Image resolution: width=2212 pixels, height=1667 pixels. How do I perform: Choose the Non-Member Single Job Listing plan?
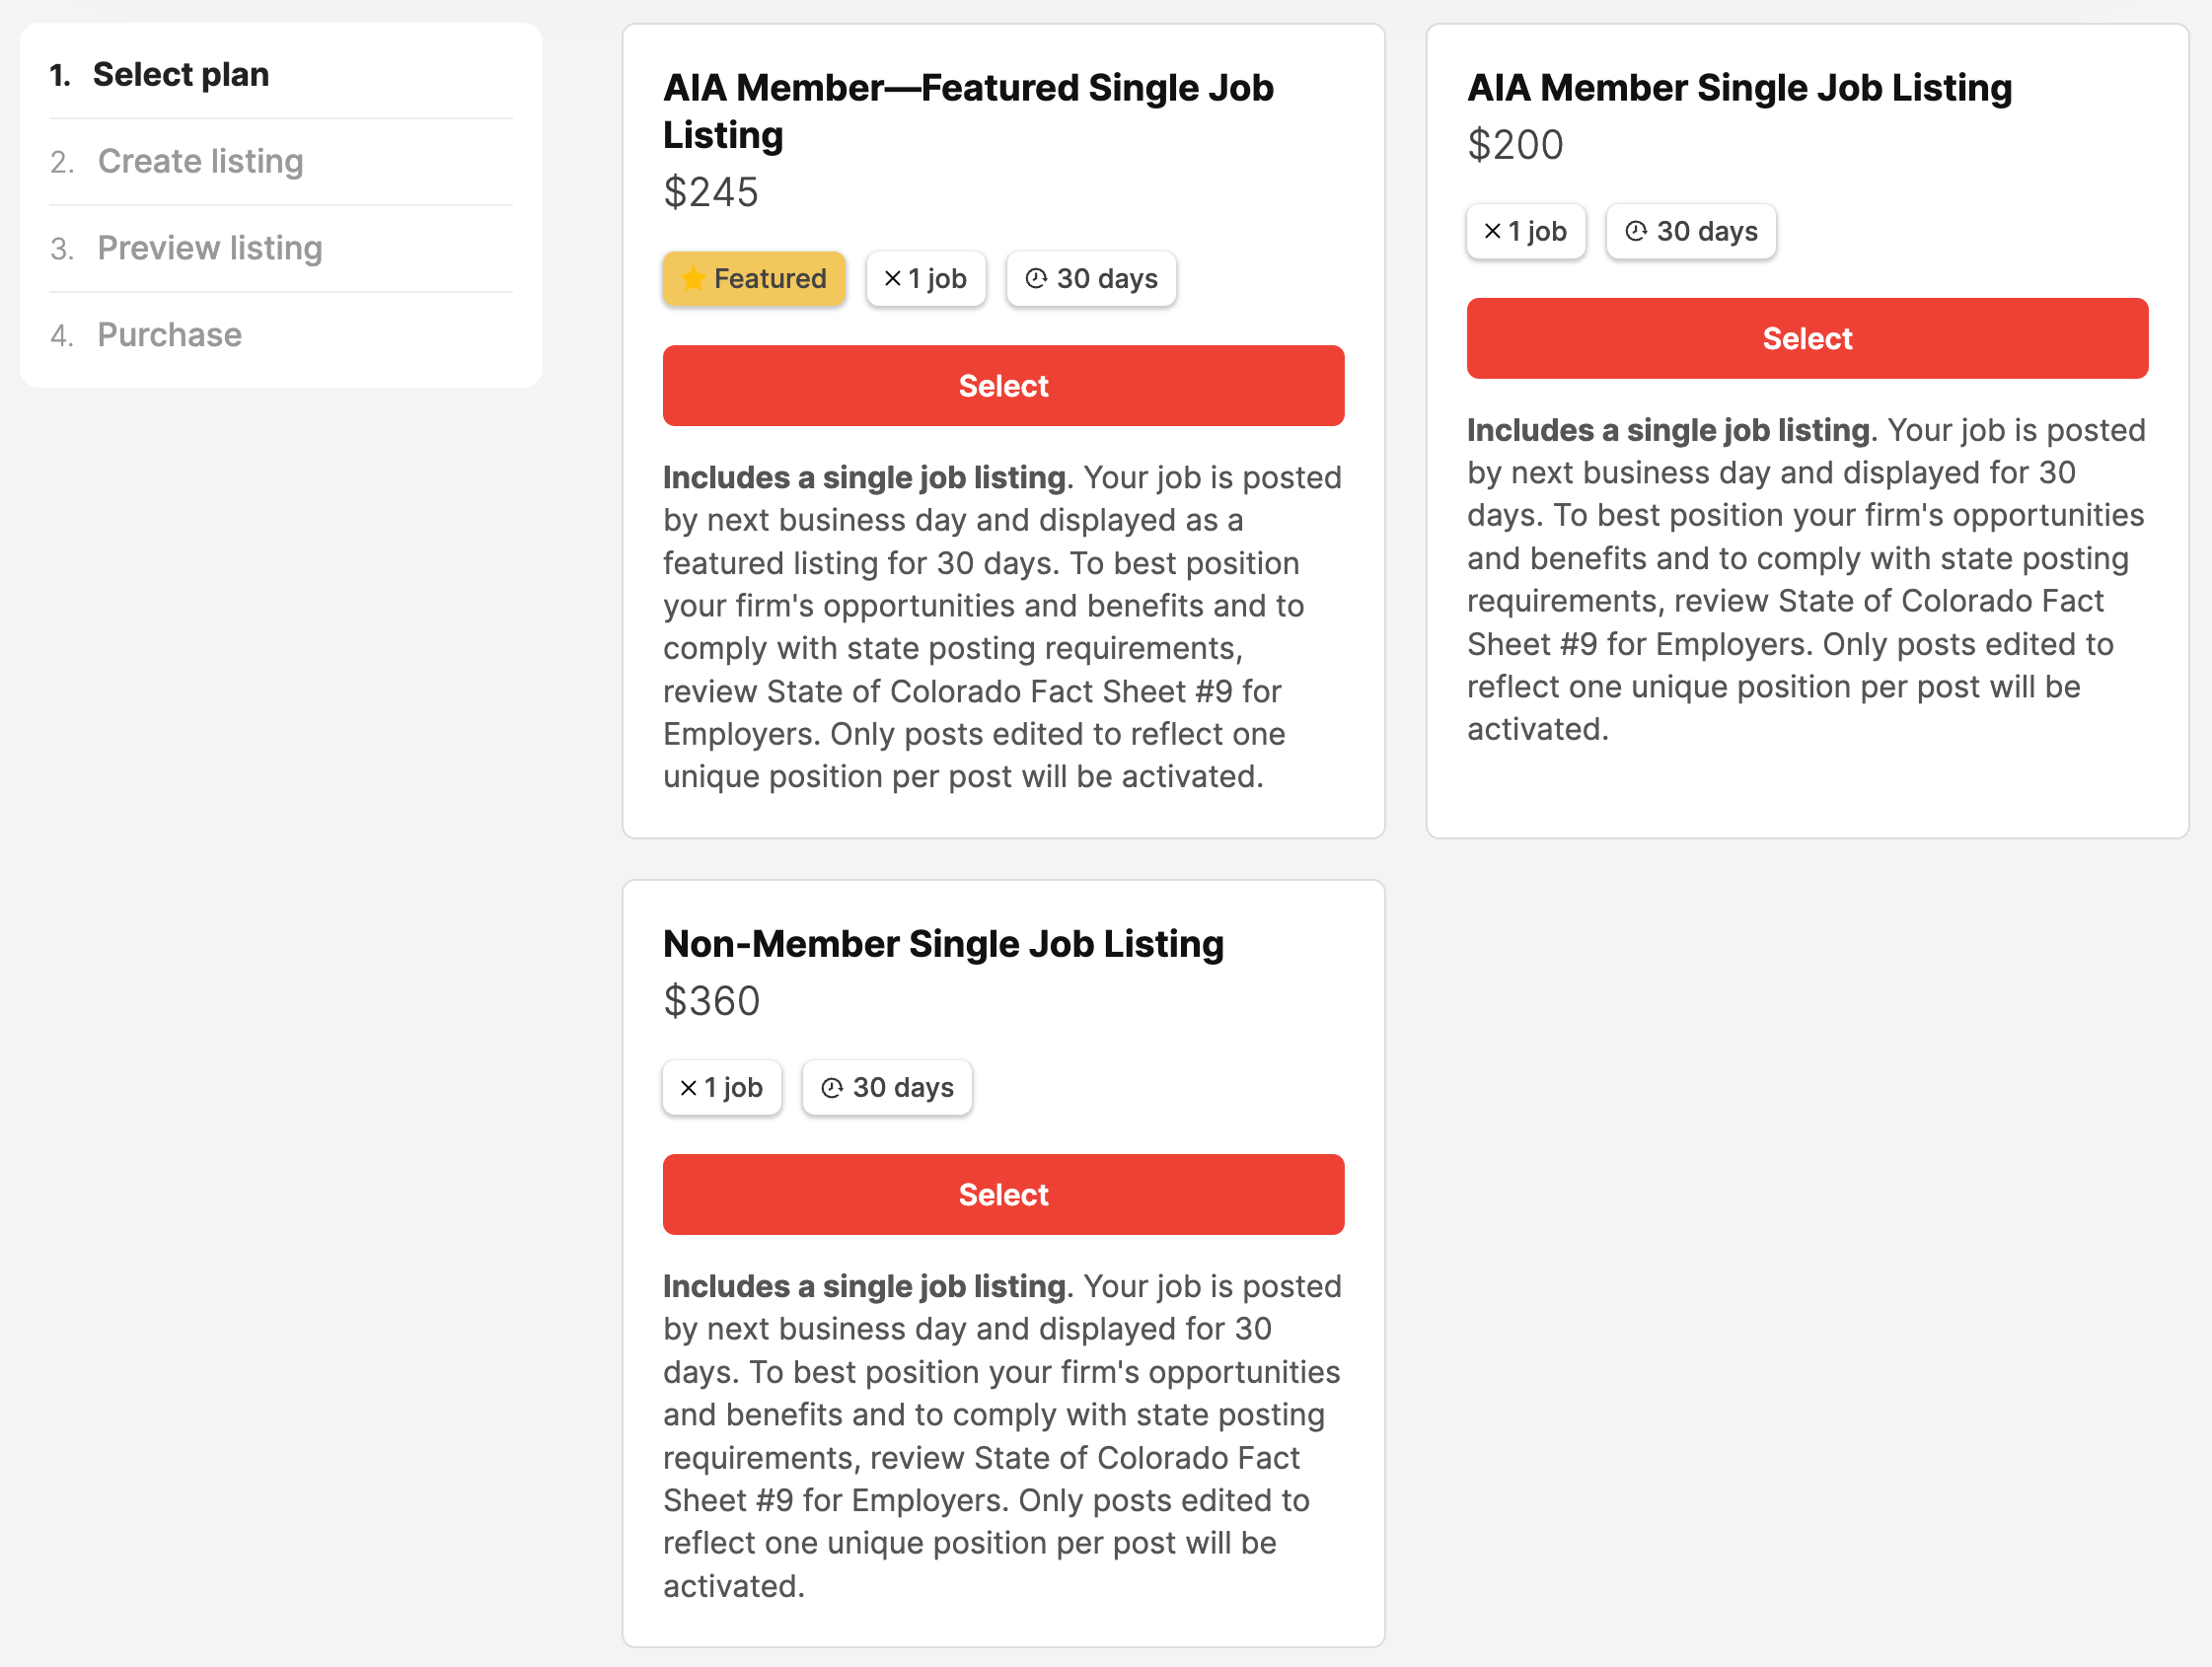click(x=1003, y=1194)
